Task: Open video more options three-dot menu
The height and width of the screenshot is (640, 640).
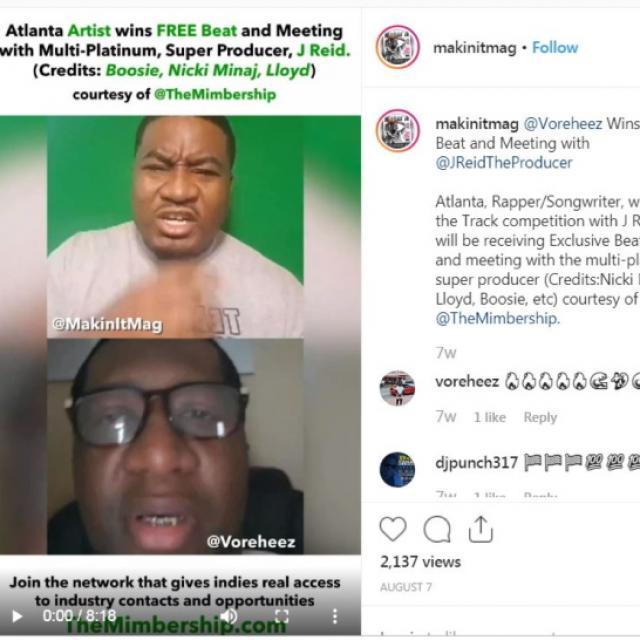Action: 335,616
